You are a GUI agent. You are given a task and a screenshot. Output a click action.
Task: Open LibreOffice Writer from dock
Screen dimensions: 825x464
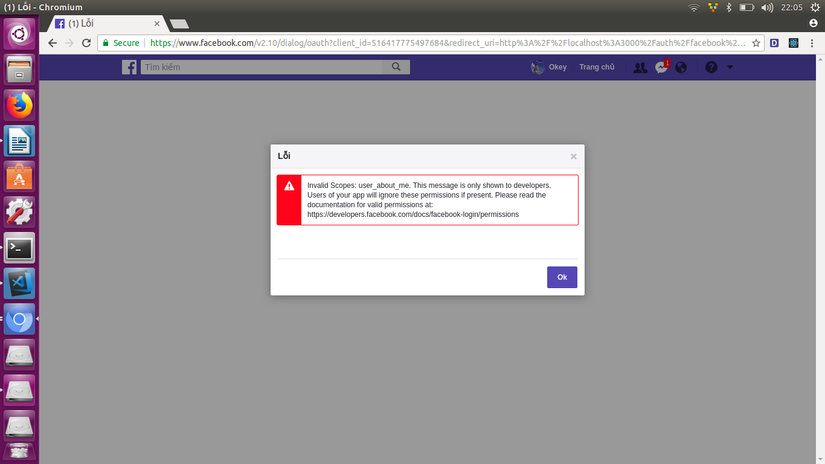tap(19, 141)
